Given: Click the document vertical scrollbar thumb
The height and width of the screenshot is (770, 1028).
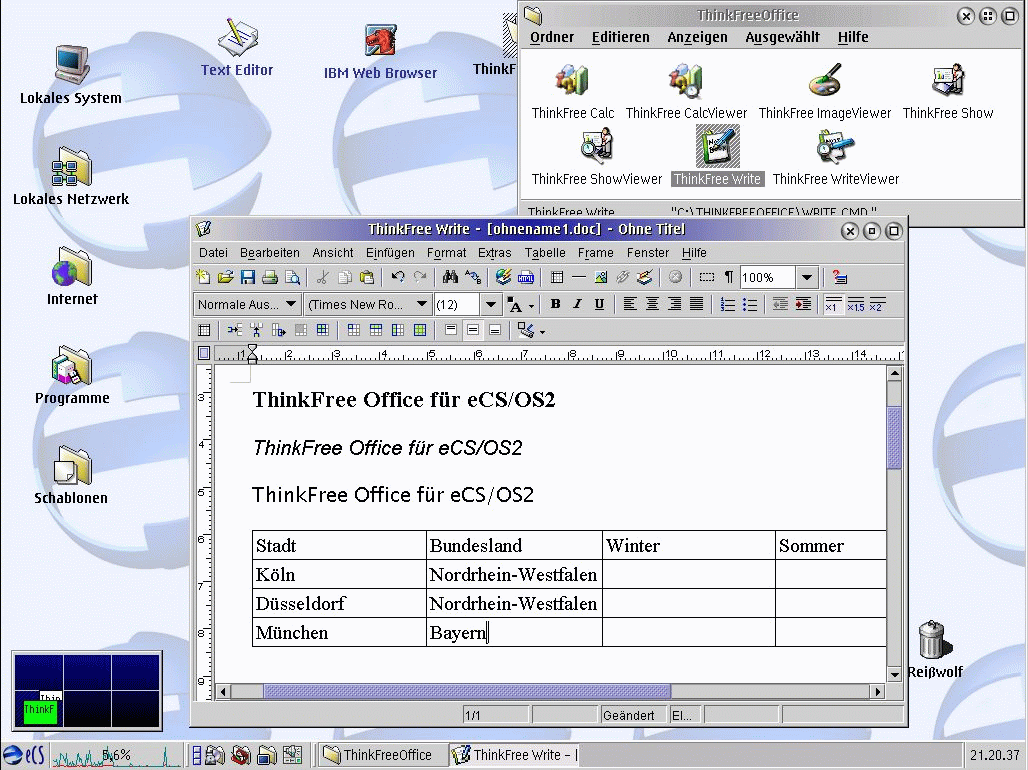Looking at the screenshot, I should pos(894,437).
